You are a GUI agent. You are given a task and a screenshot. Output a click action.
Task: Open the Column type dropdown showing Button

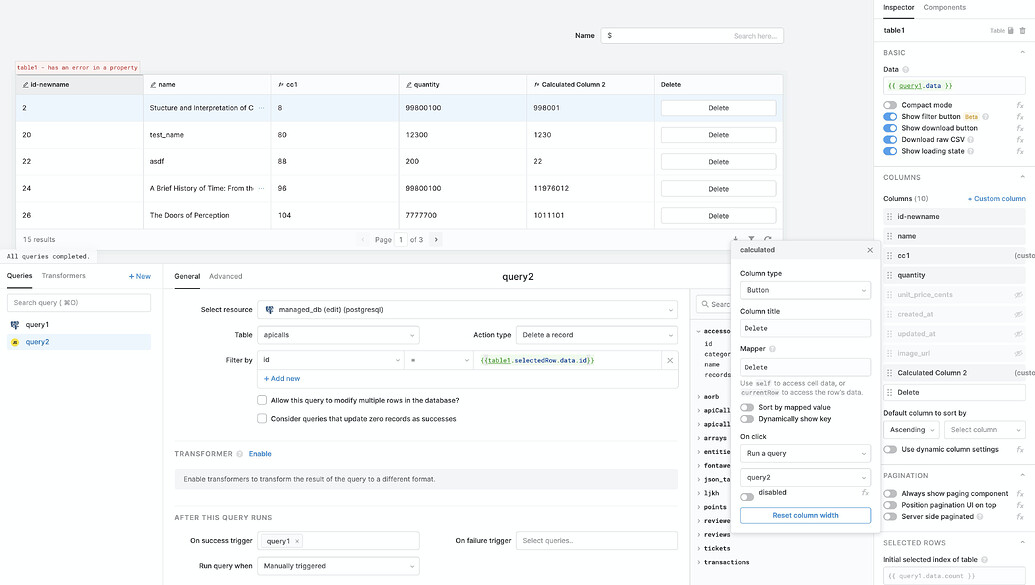[x=806, y=290]
